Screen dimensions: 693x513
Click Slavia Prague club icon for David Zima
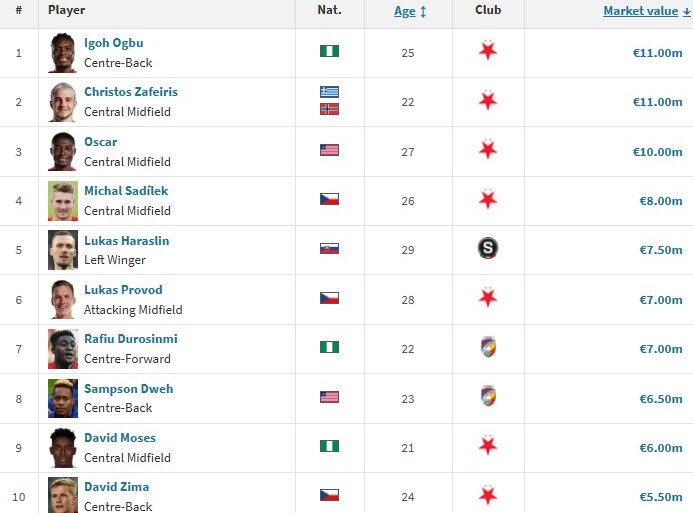[x=488, y=495]
